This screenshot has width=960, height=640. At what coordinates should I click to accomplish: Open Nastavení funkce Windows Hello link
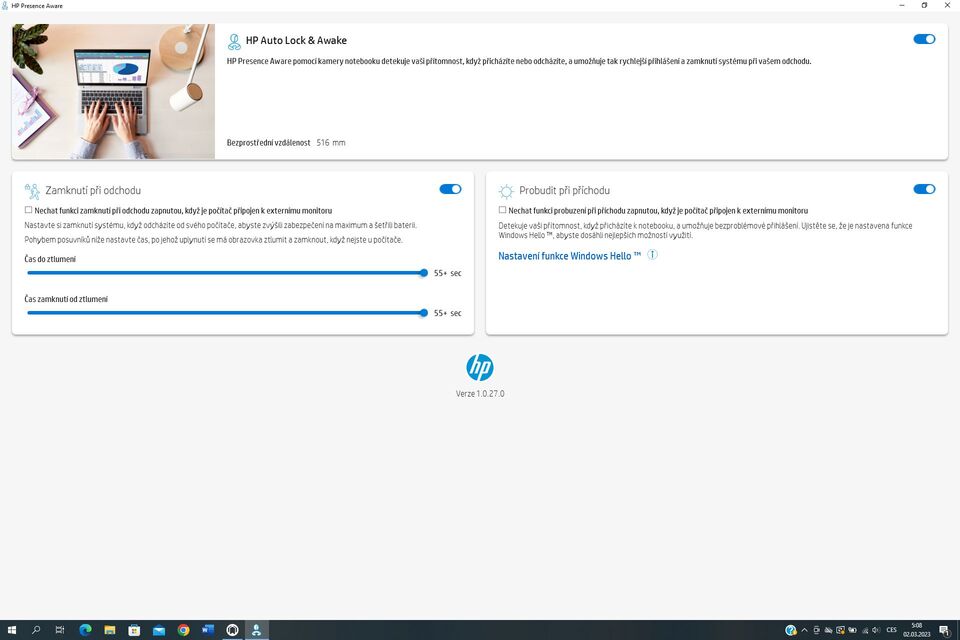(566, 255)
